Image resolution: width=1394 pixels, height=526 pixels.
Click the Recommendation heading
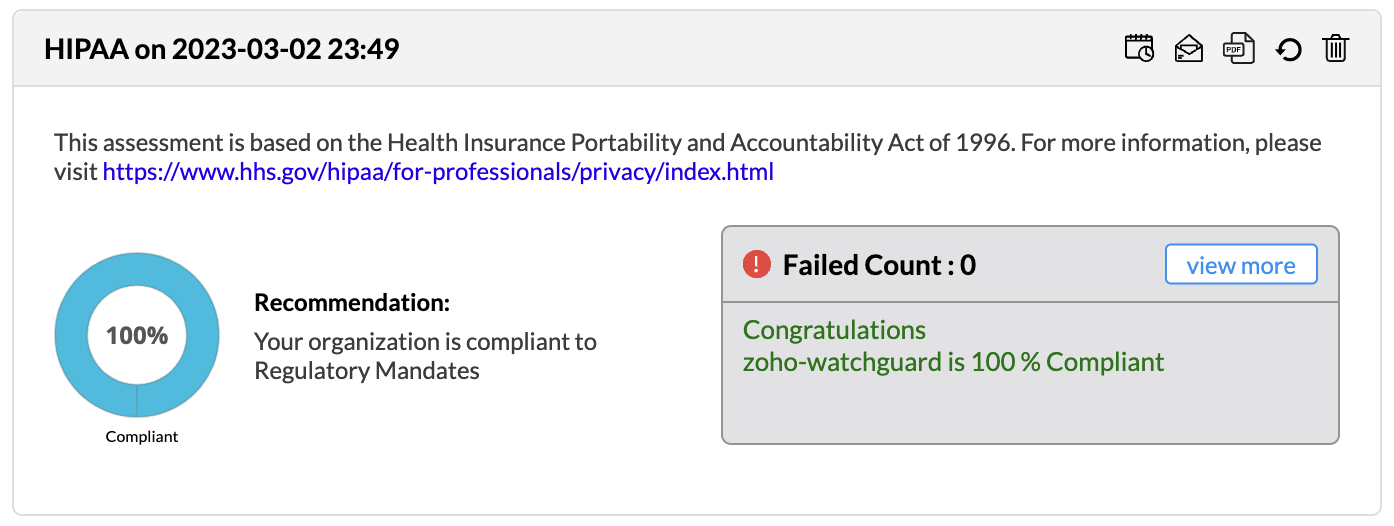pyautogui.click(x=352, y=303)
